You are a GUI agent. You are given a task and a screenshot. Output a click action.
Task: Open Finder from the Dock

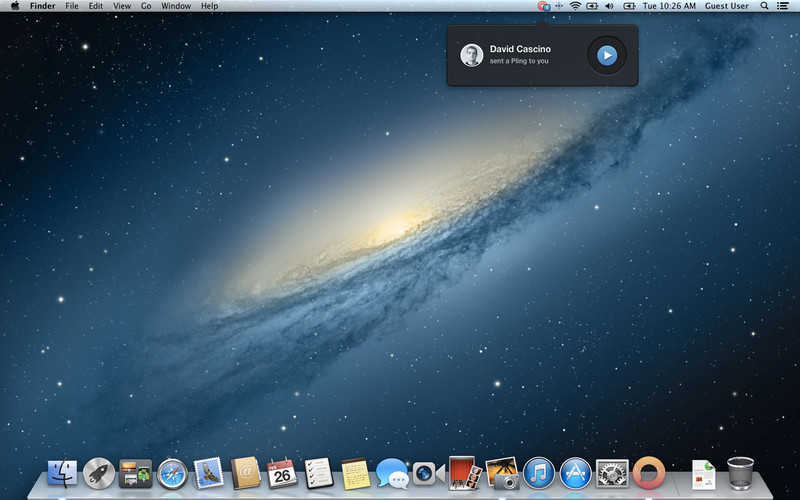point(62,473)
